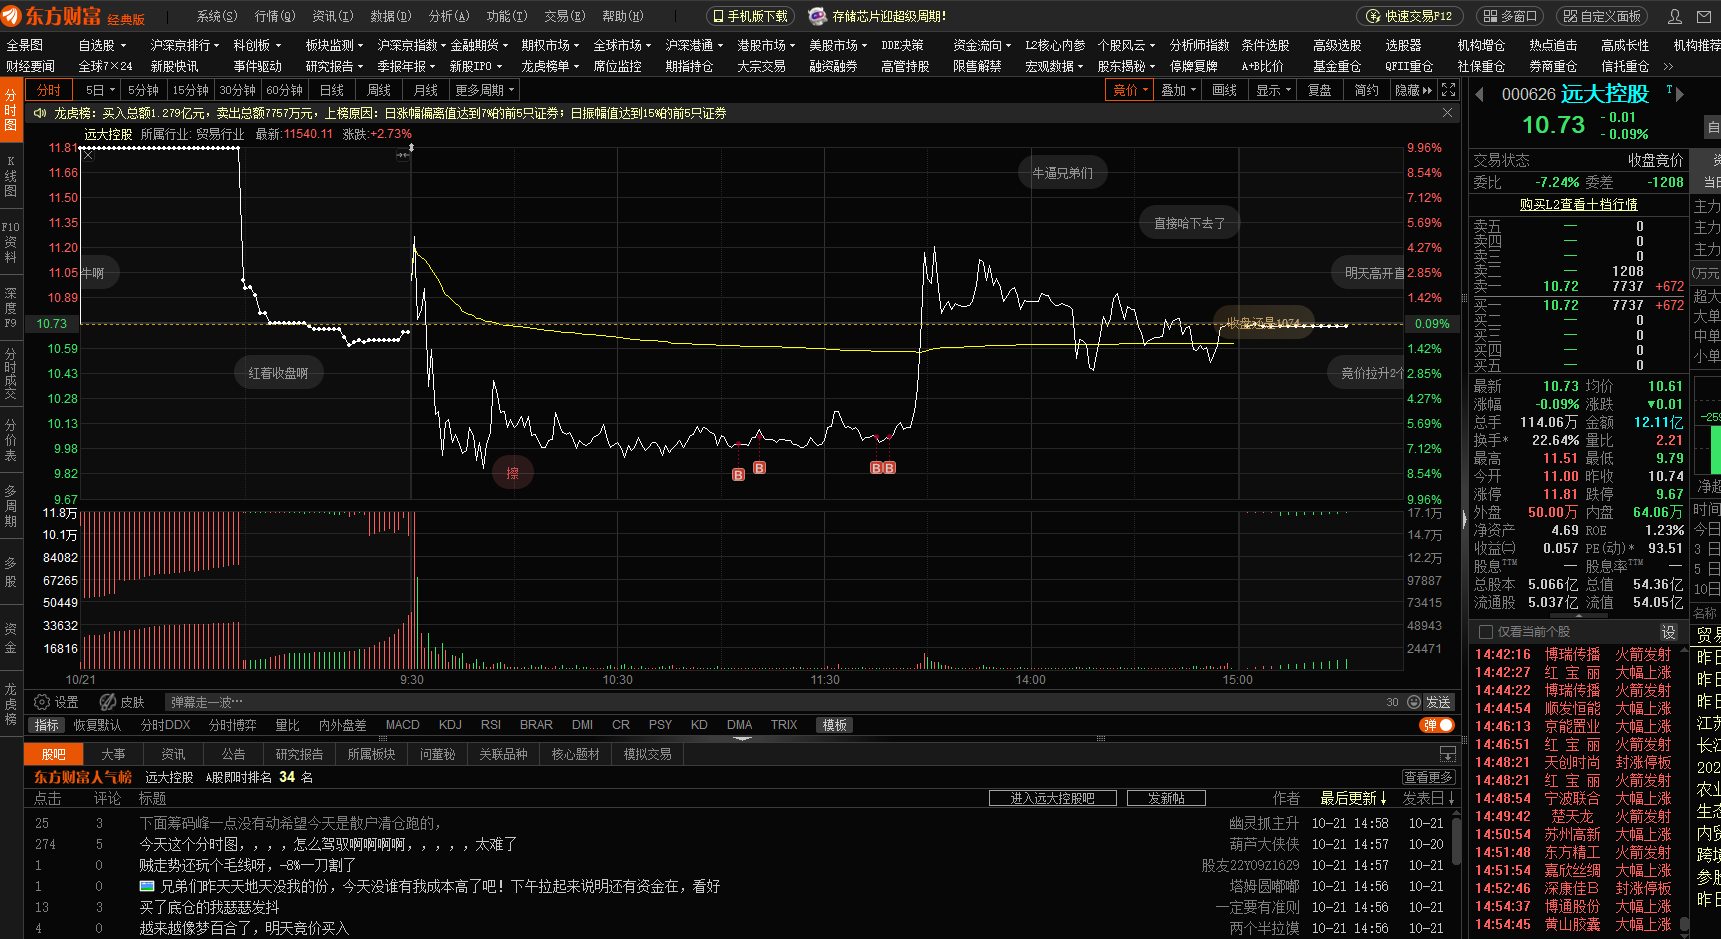Click the emoji icon beside 发送
Screen dimensions: 1721x939
(1414, 702)
